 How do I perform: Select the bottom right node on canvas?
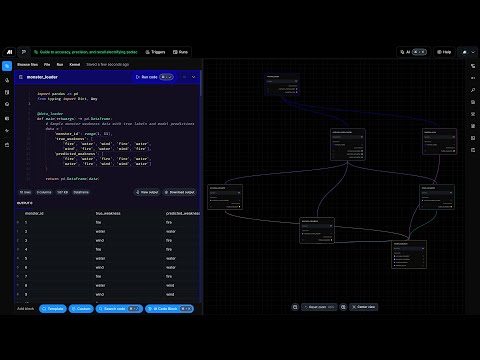pyautogui.click(x=409, y=254)
